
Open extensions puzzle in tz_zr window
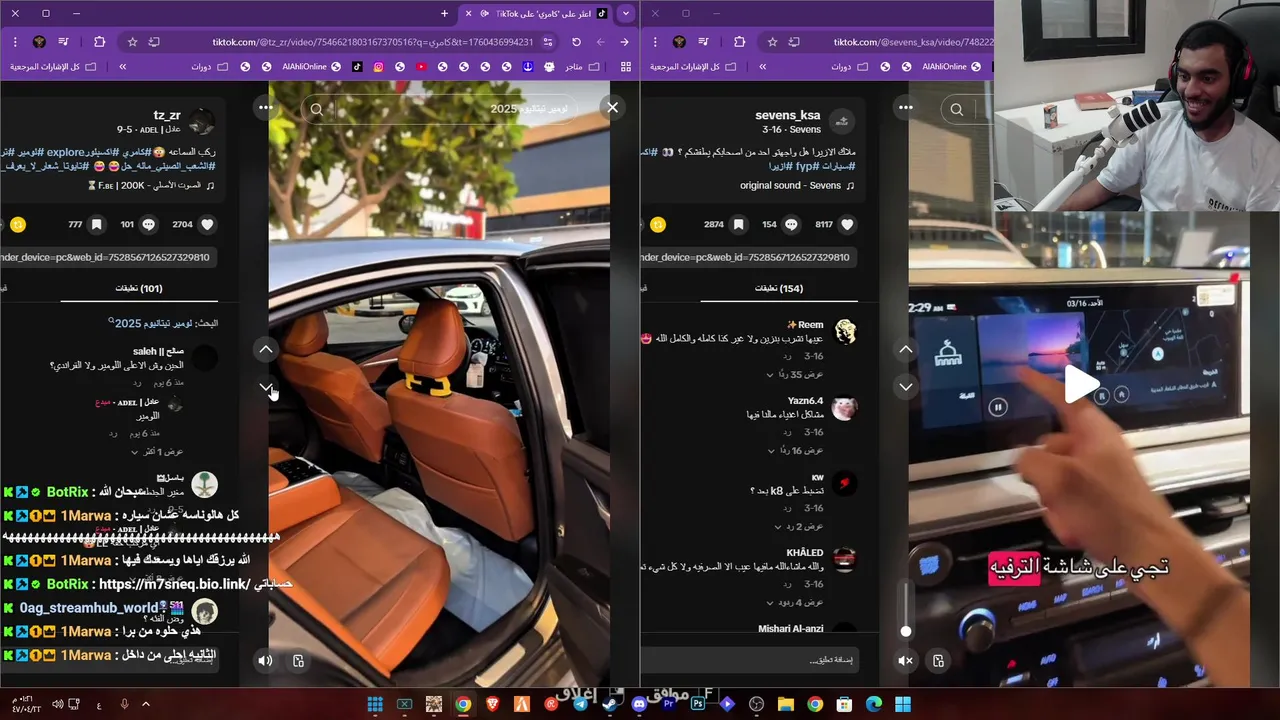[99, 42]
